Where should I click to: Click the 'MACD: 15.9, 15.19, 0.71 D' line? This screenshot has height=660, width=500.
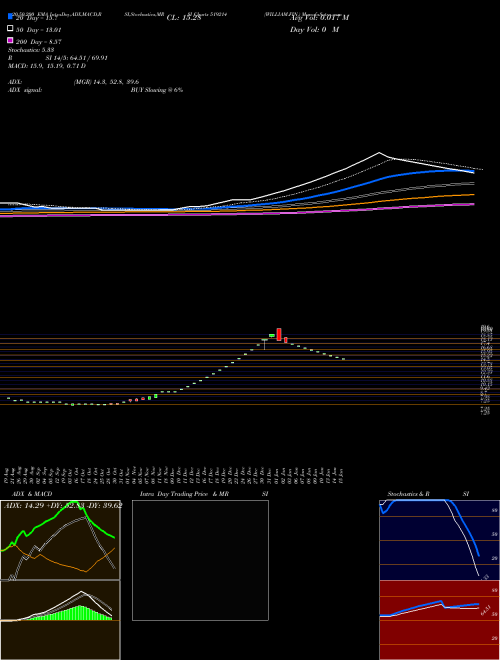[x=47, y=66]
